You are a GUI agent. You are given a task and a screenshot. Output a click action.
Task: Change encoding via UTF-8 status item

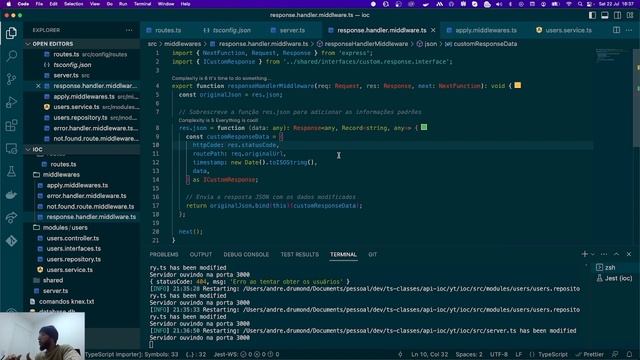pos(499,354)
